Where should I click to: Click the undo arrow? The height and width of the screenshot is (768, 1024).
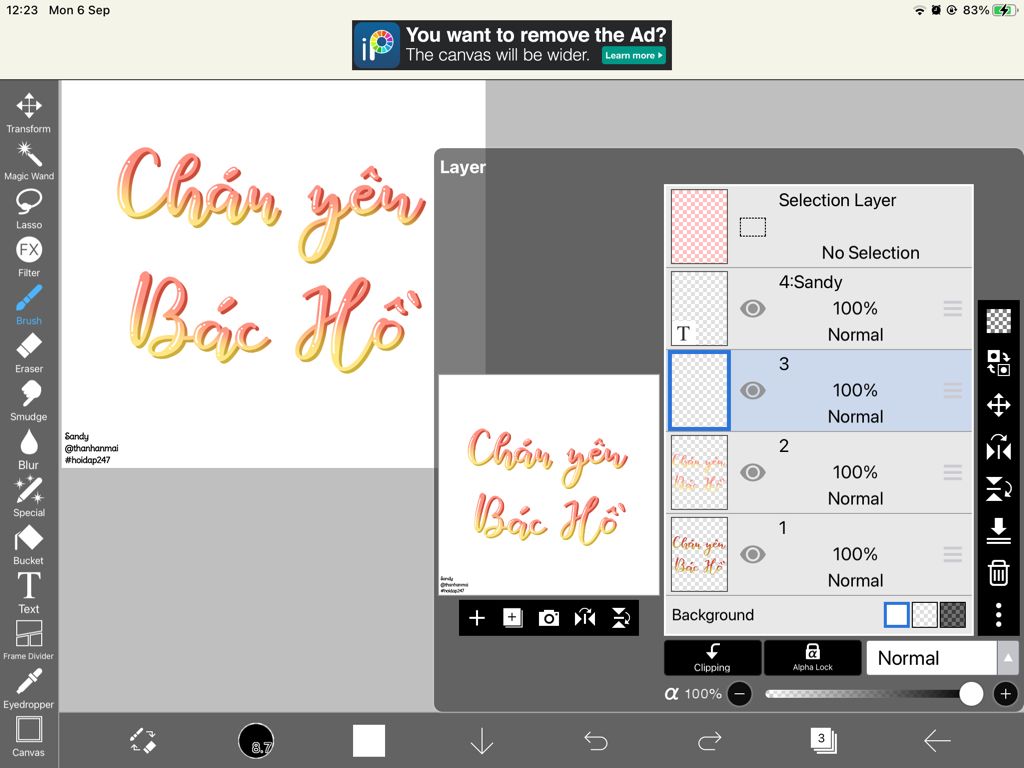point(596,741)
